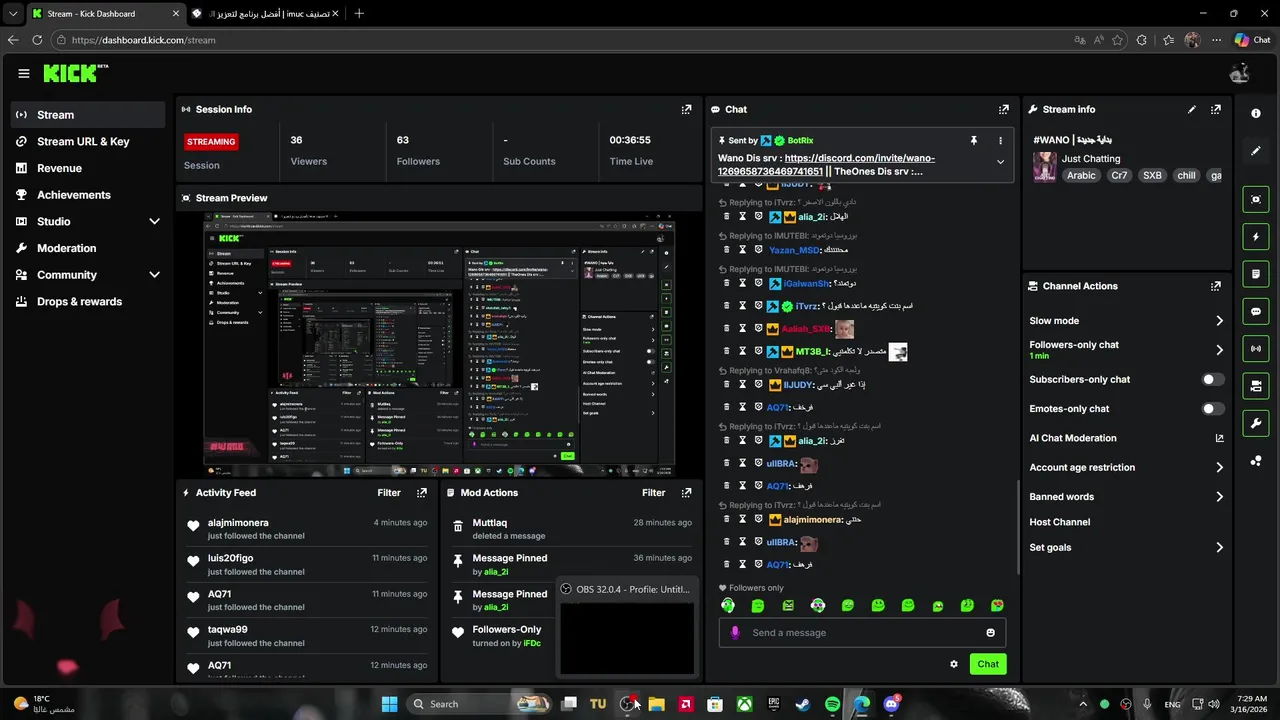Screen dimensions: 1280x720
Task: Click the three-dots icon under wrench
Action: [1256, 461]
